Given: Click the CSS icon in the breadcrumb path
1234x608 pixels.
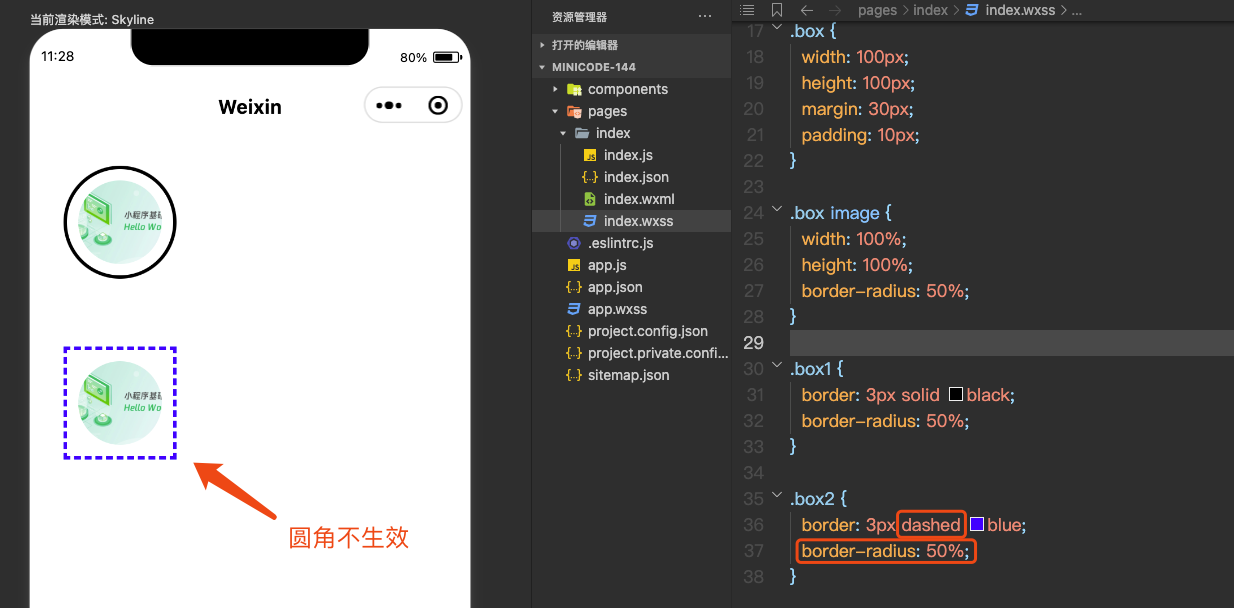Looking at the screenshot, I should click(x=972, y=10).
